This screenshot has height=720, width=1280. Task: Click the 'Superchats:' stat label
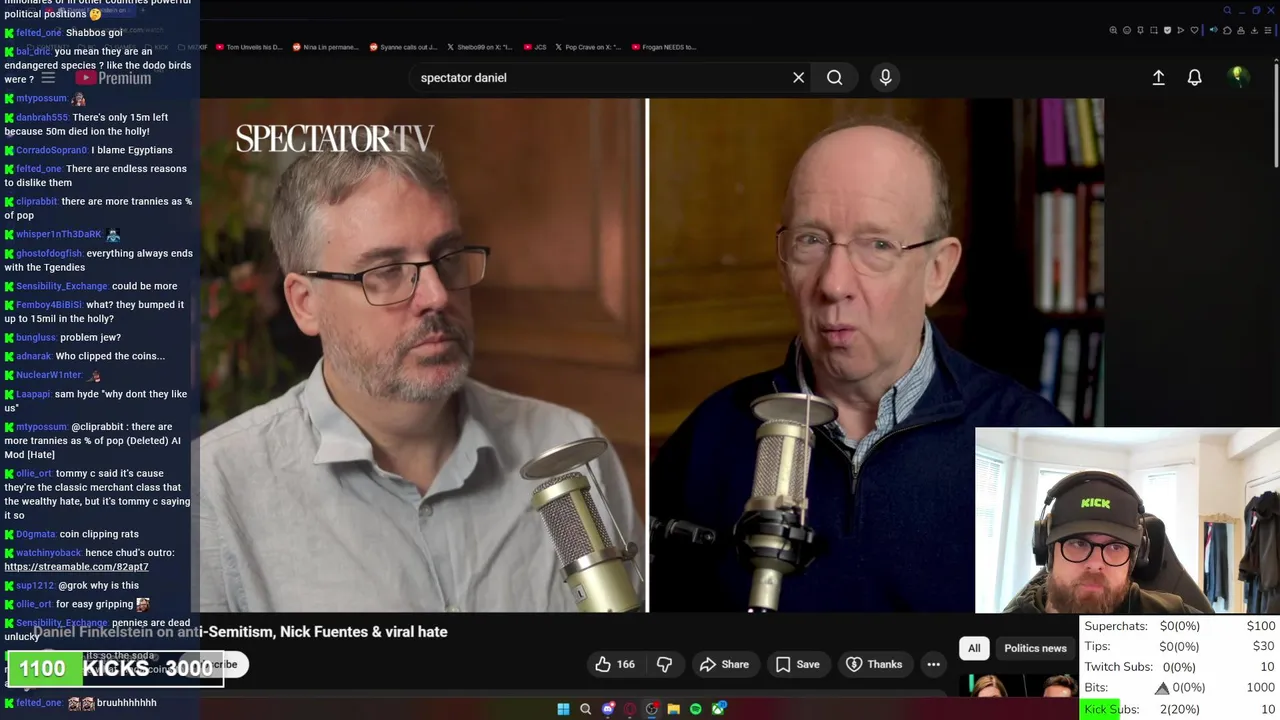[x=1116, y=626]
